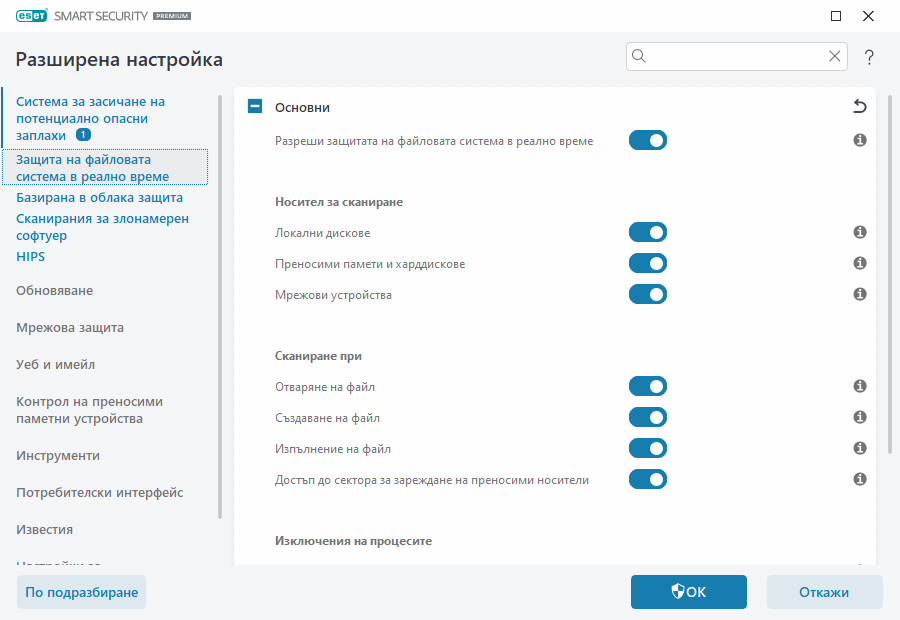This screenshot has width=900, height=620.
Task: Click info icon for Изпълнение на файл
Action: [859, 448]
